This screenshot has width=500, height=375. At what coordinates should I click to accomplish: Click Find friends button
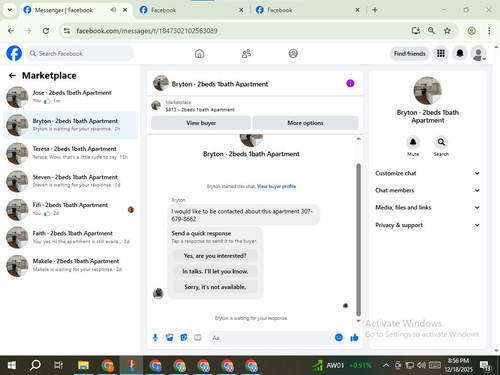pyautogui.click(x=409, y=53)
